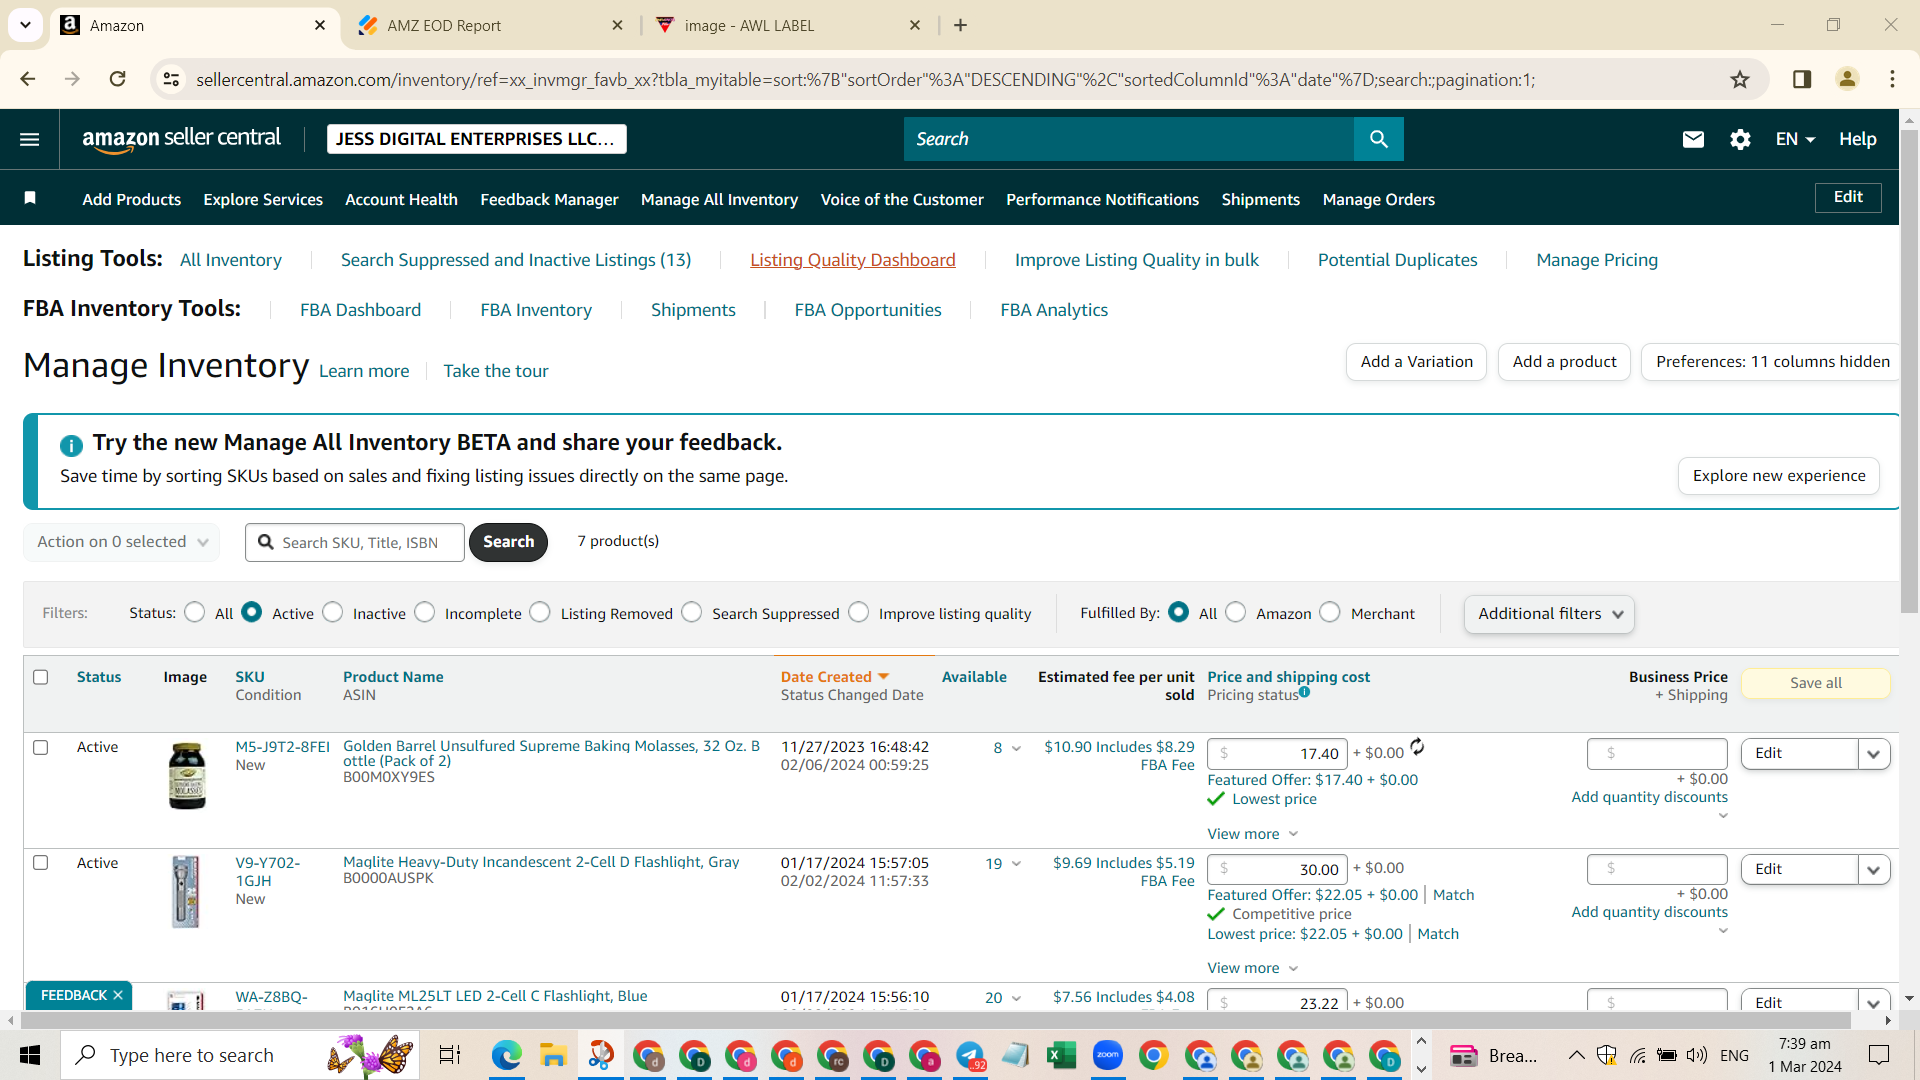View site information icon in address bar
Image resolution: width=1920 pixels, height=1080 pixels.
coord(172,79)
